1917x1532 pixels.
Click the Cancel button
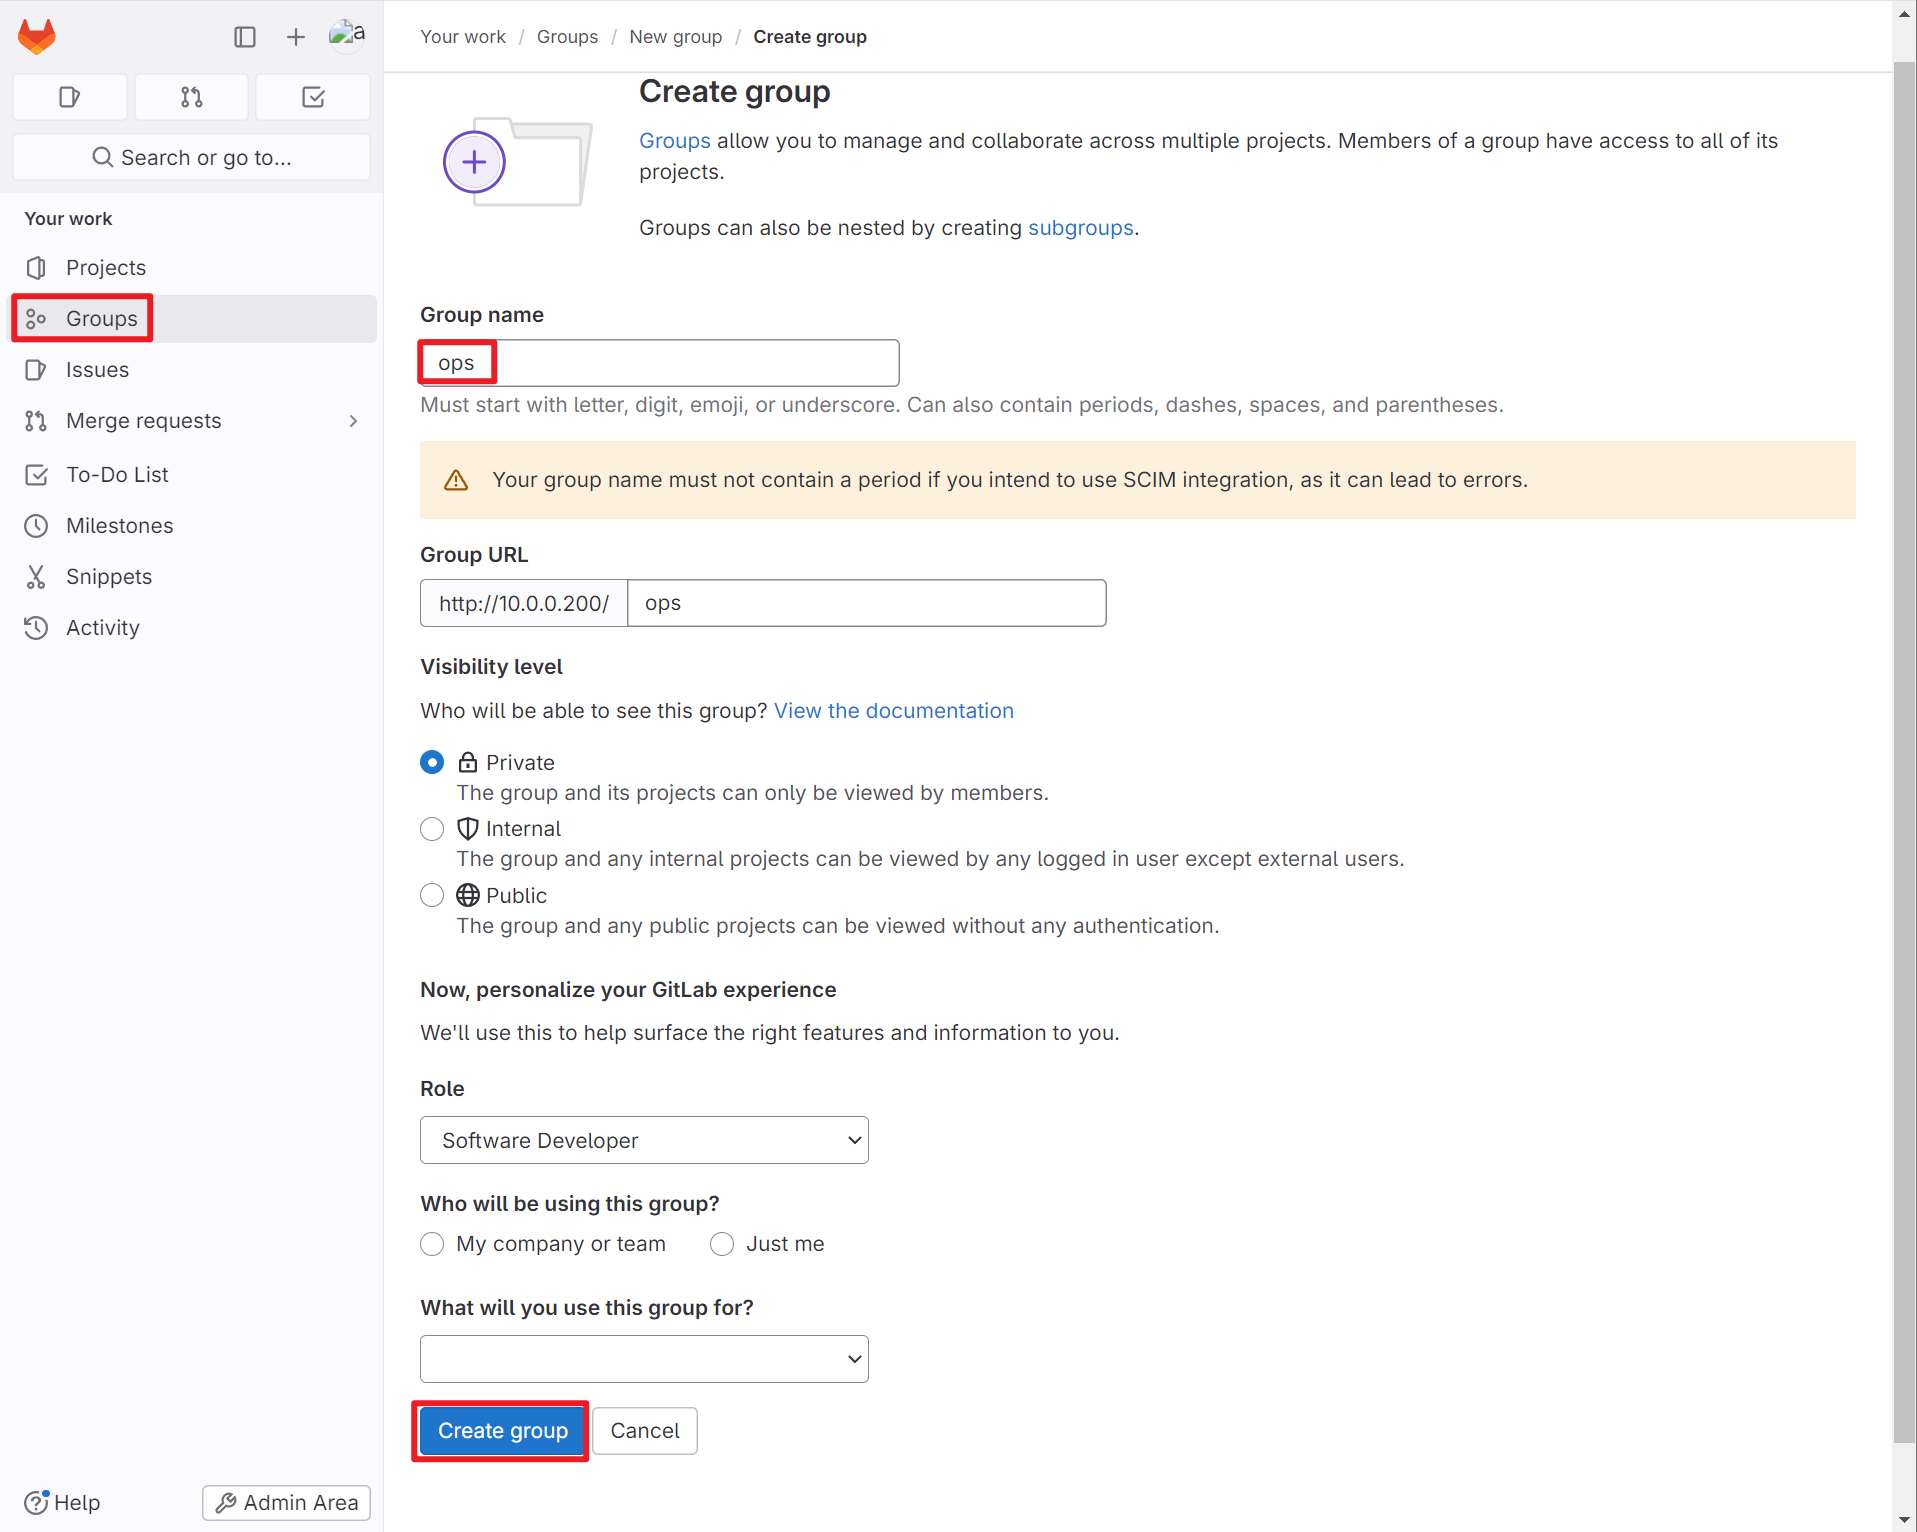645,1431
